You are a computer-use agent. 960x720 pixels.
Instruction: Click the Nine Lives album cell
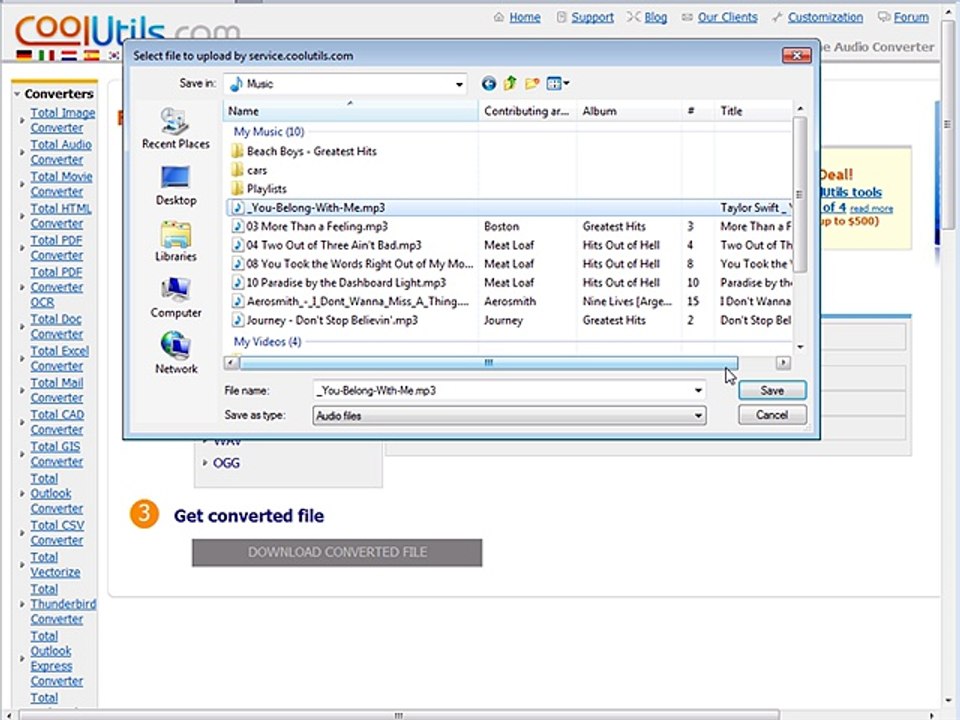[x=627, y=301]
